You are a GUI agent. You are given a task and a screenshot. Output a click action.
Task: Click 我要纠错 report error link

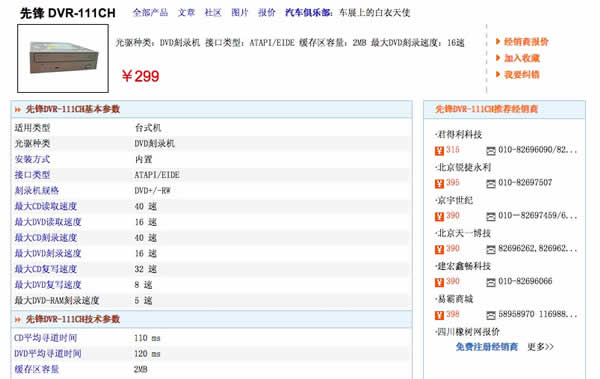pos(522,75)
